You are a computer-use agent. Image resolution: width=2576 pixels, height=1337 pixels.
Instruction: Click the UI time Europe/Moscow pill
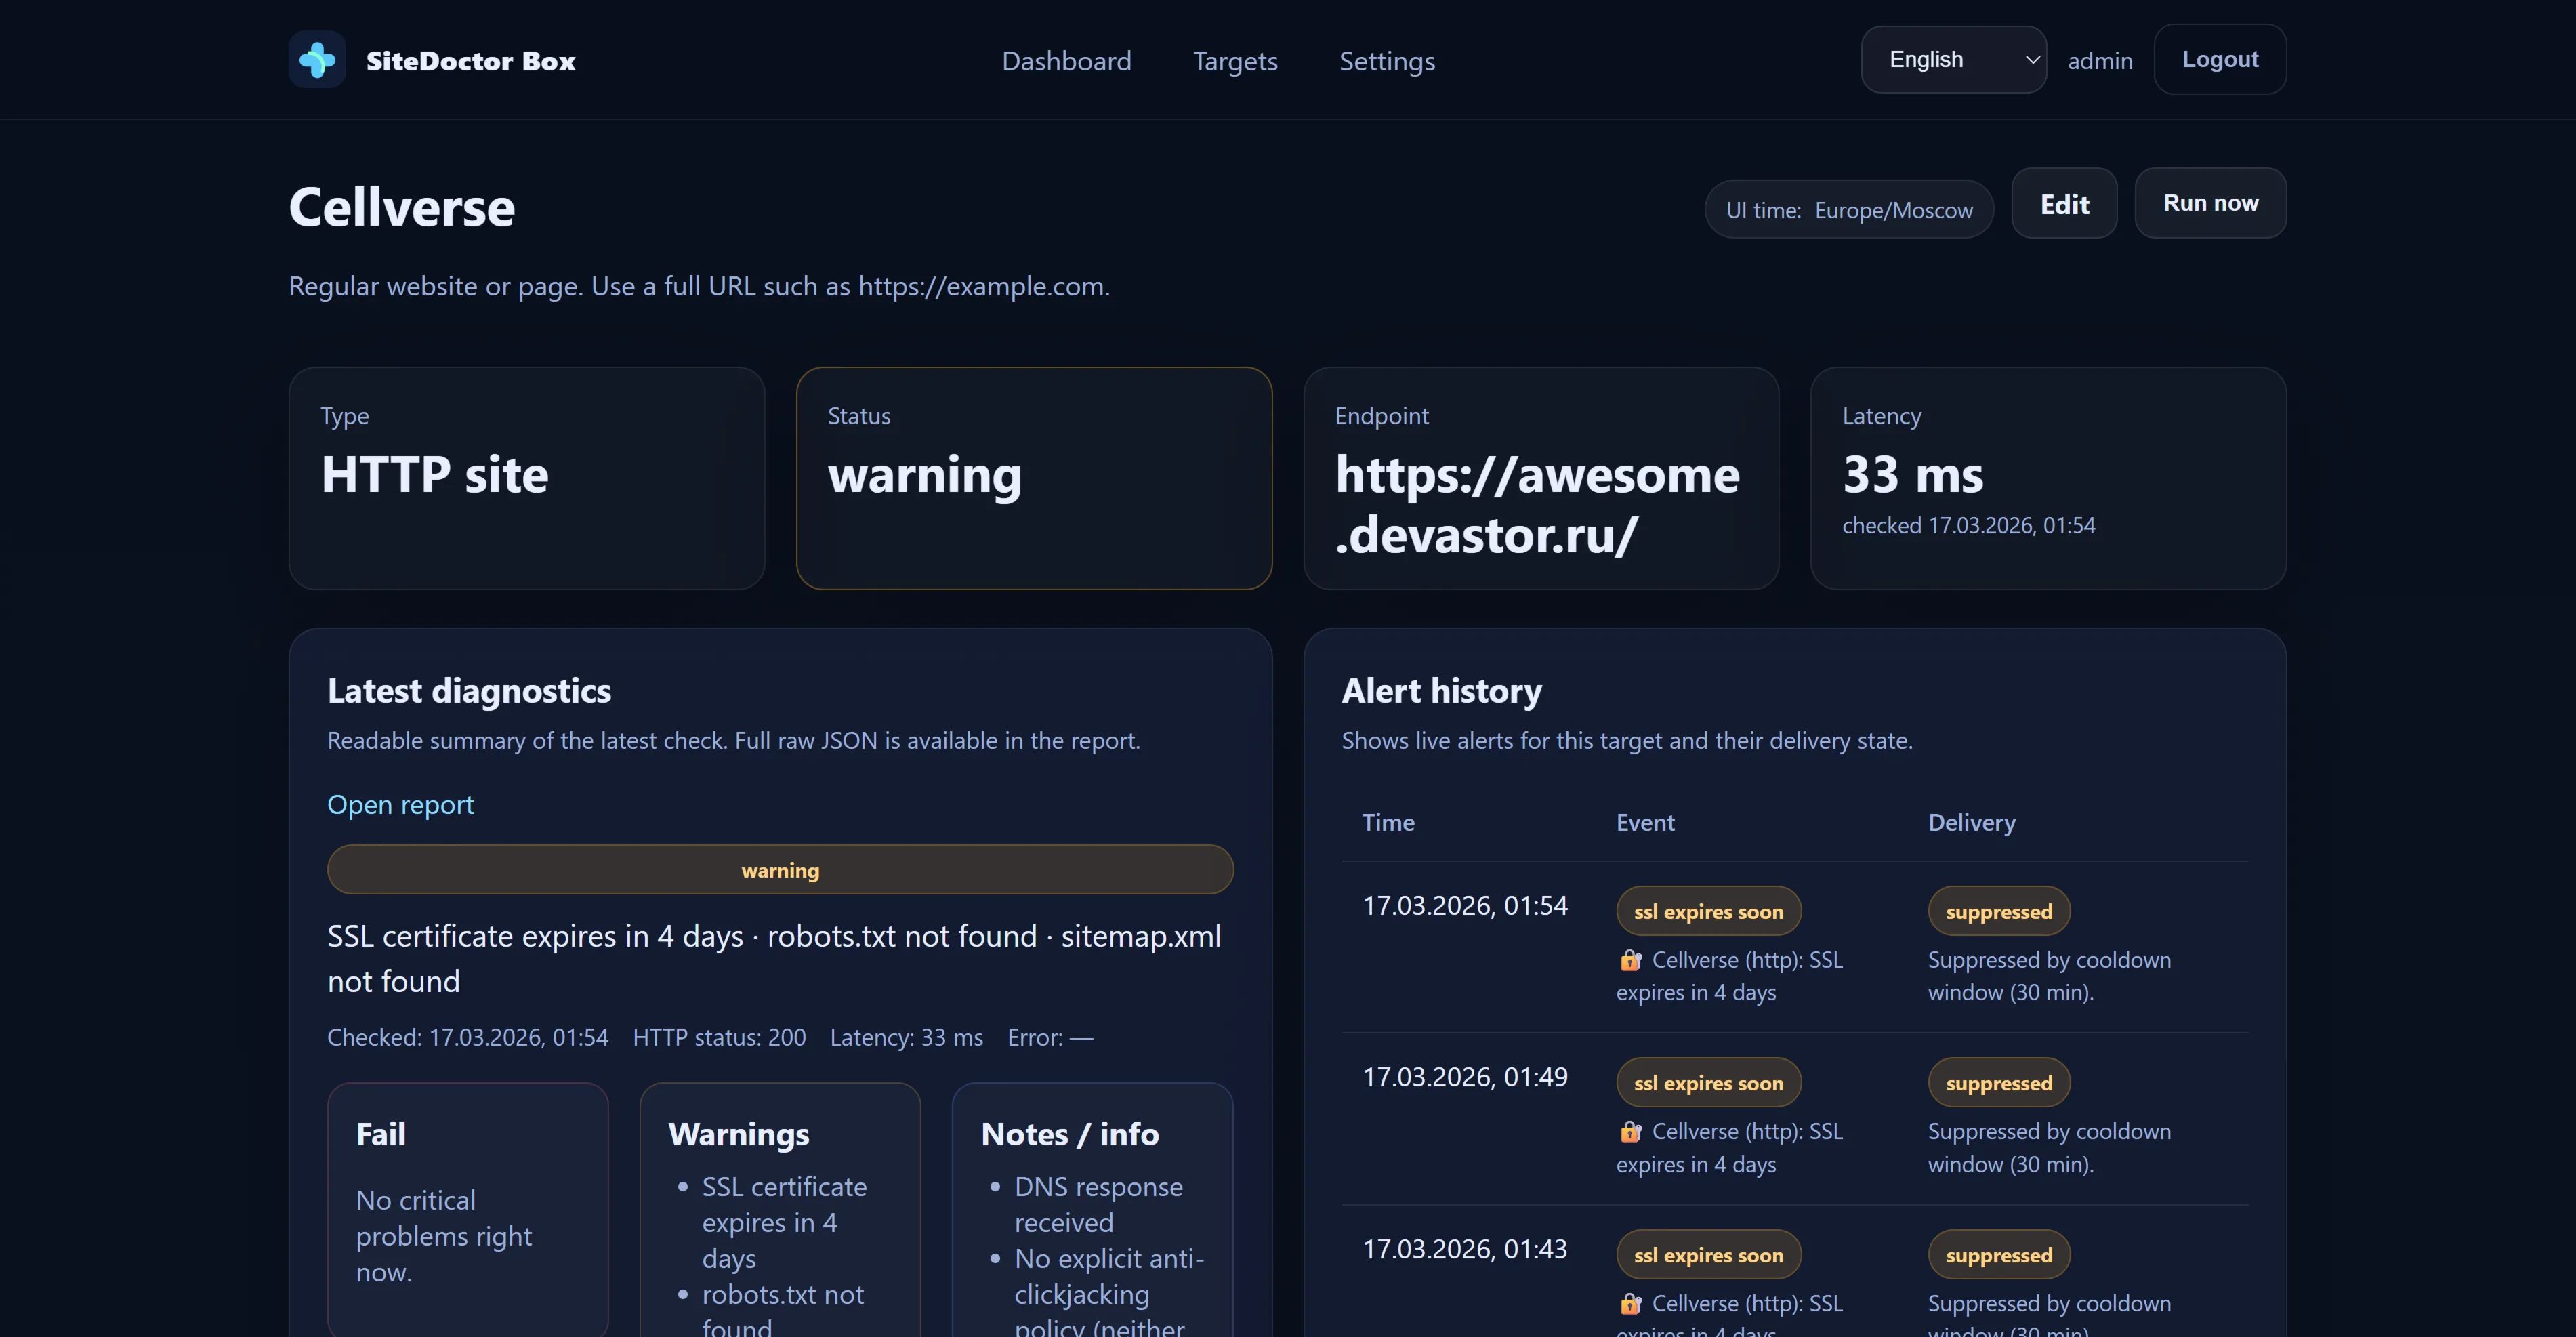tap(1848, 210)
